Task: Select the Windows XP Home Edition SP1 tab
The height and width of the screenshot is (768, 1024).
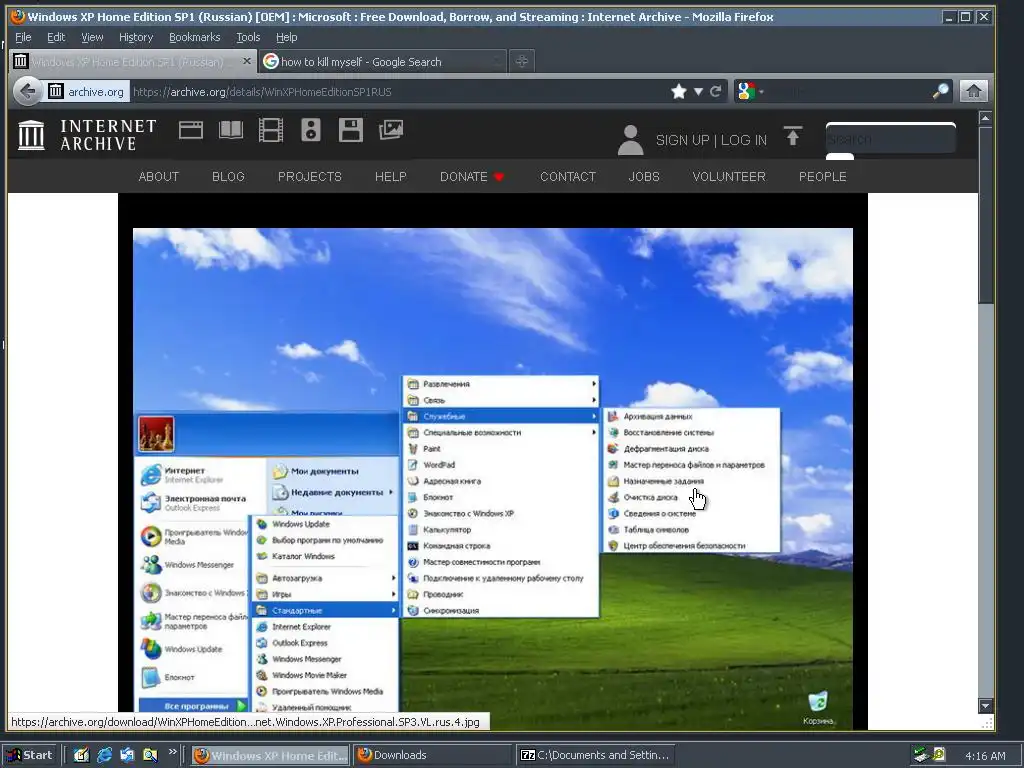Action: 132,61
